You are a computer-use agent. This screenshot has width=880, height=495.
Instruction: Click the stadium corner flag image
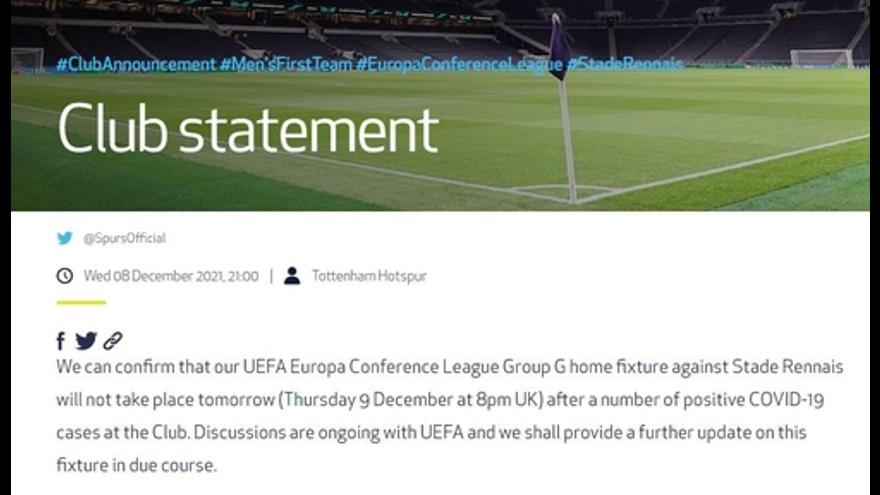coord(563,107)
